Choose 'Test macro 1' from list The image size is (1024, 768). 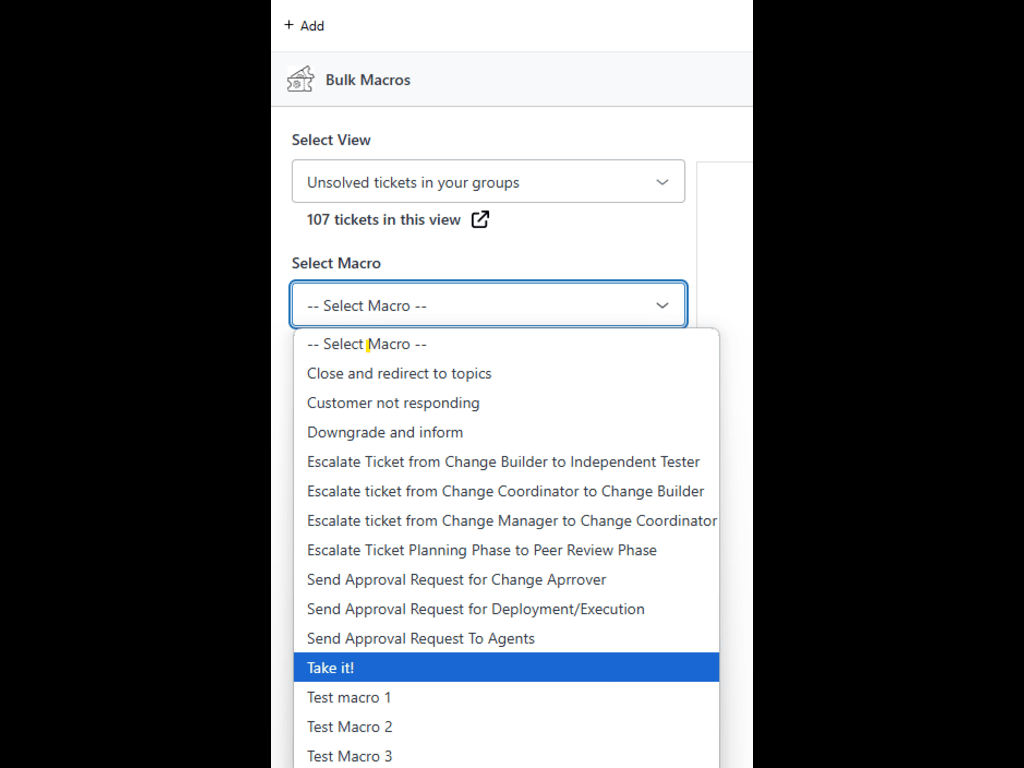(x=349, y=697)
